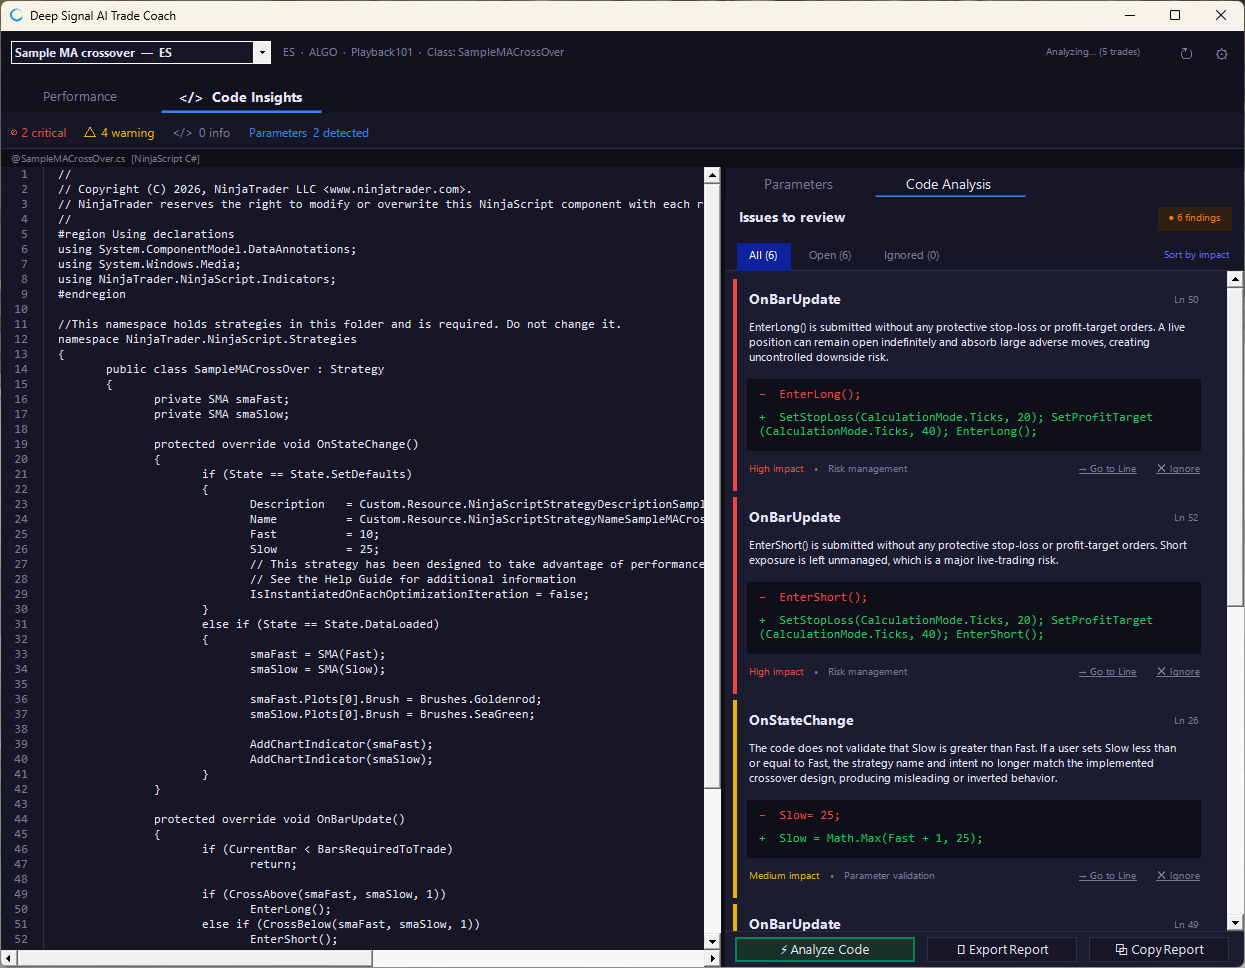Image resolution: width=1245 pixels, height=968 pixels.
Task: Click the issues list scroll down arrow
Action: 1235,924
